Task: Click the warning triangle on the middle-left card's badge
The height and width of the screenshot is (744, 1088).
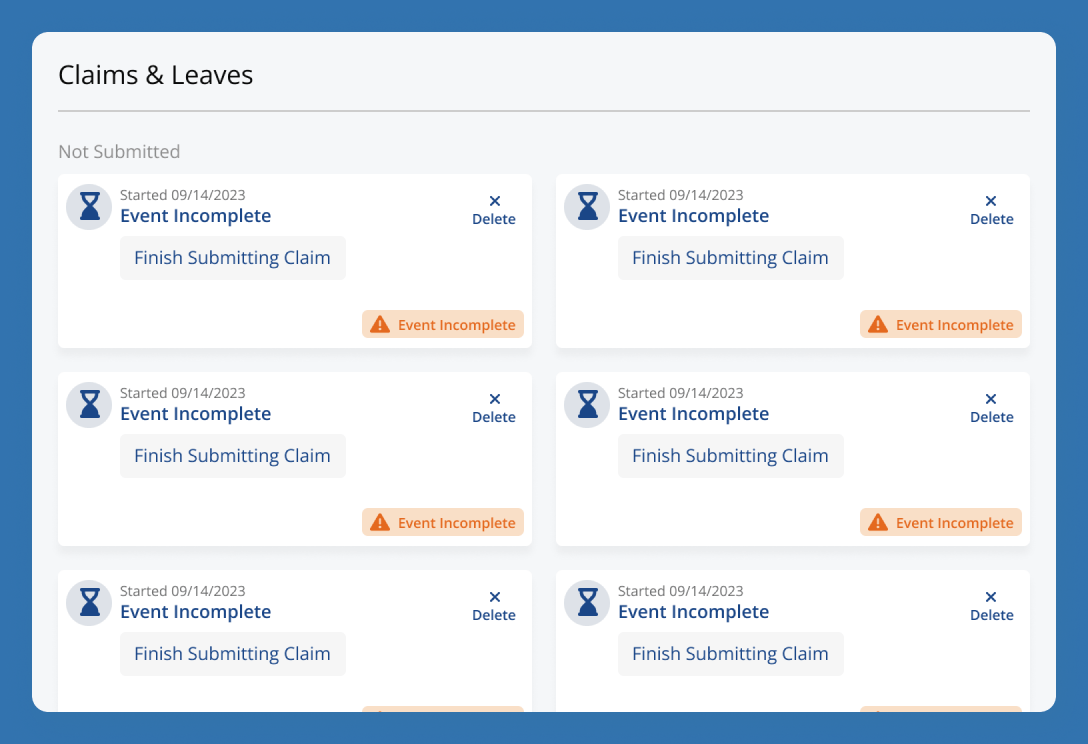Action: pos(380,522)
